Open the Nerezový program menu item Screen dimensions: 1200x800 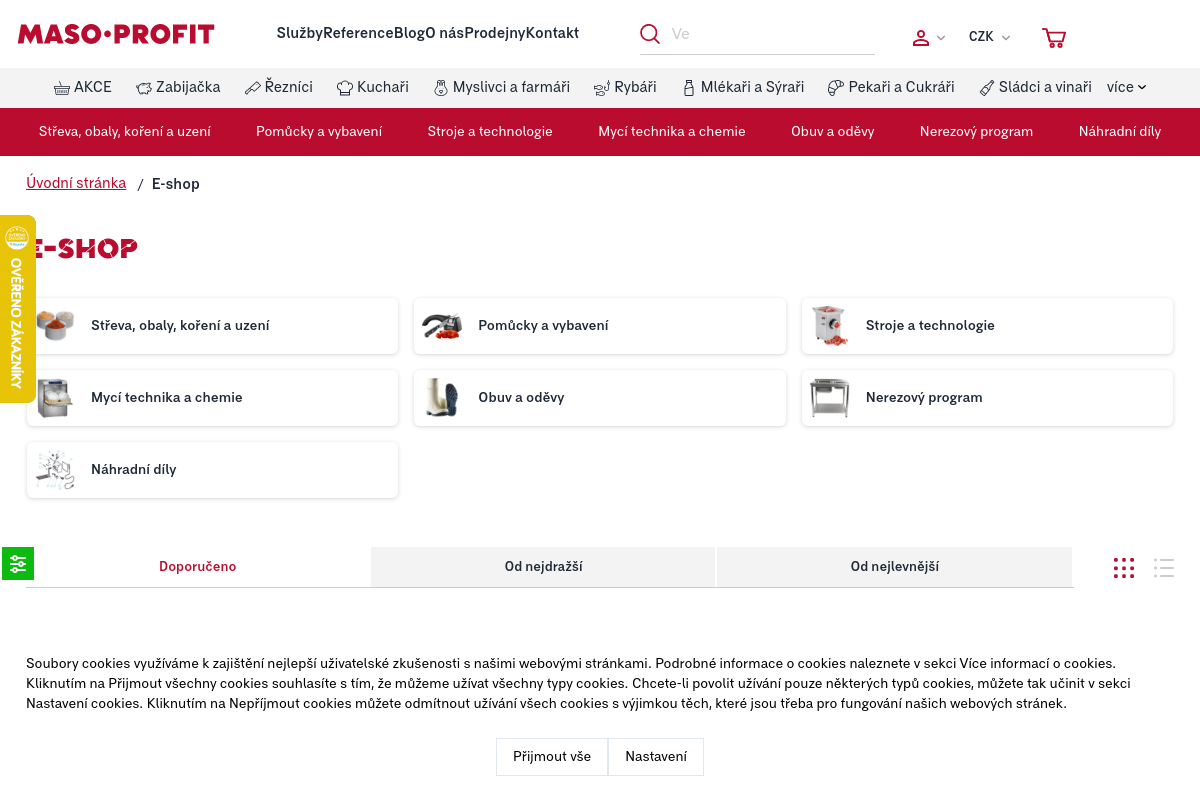click(x=976, y=132)
